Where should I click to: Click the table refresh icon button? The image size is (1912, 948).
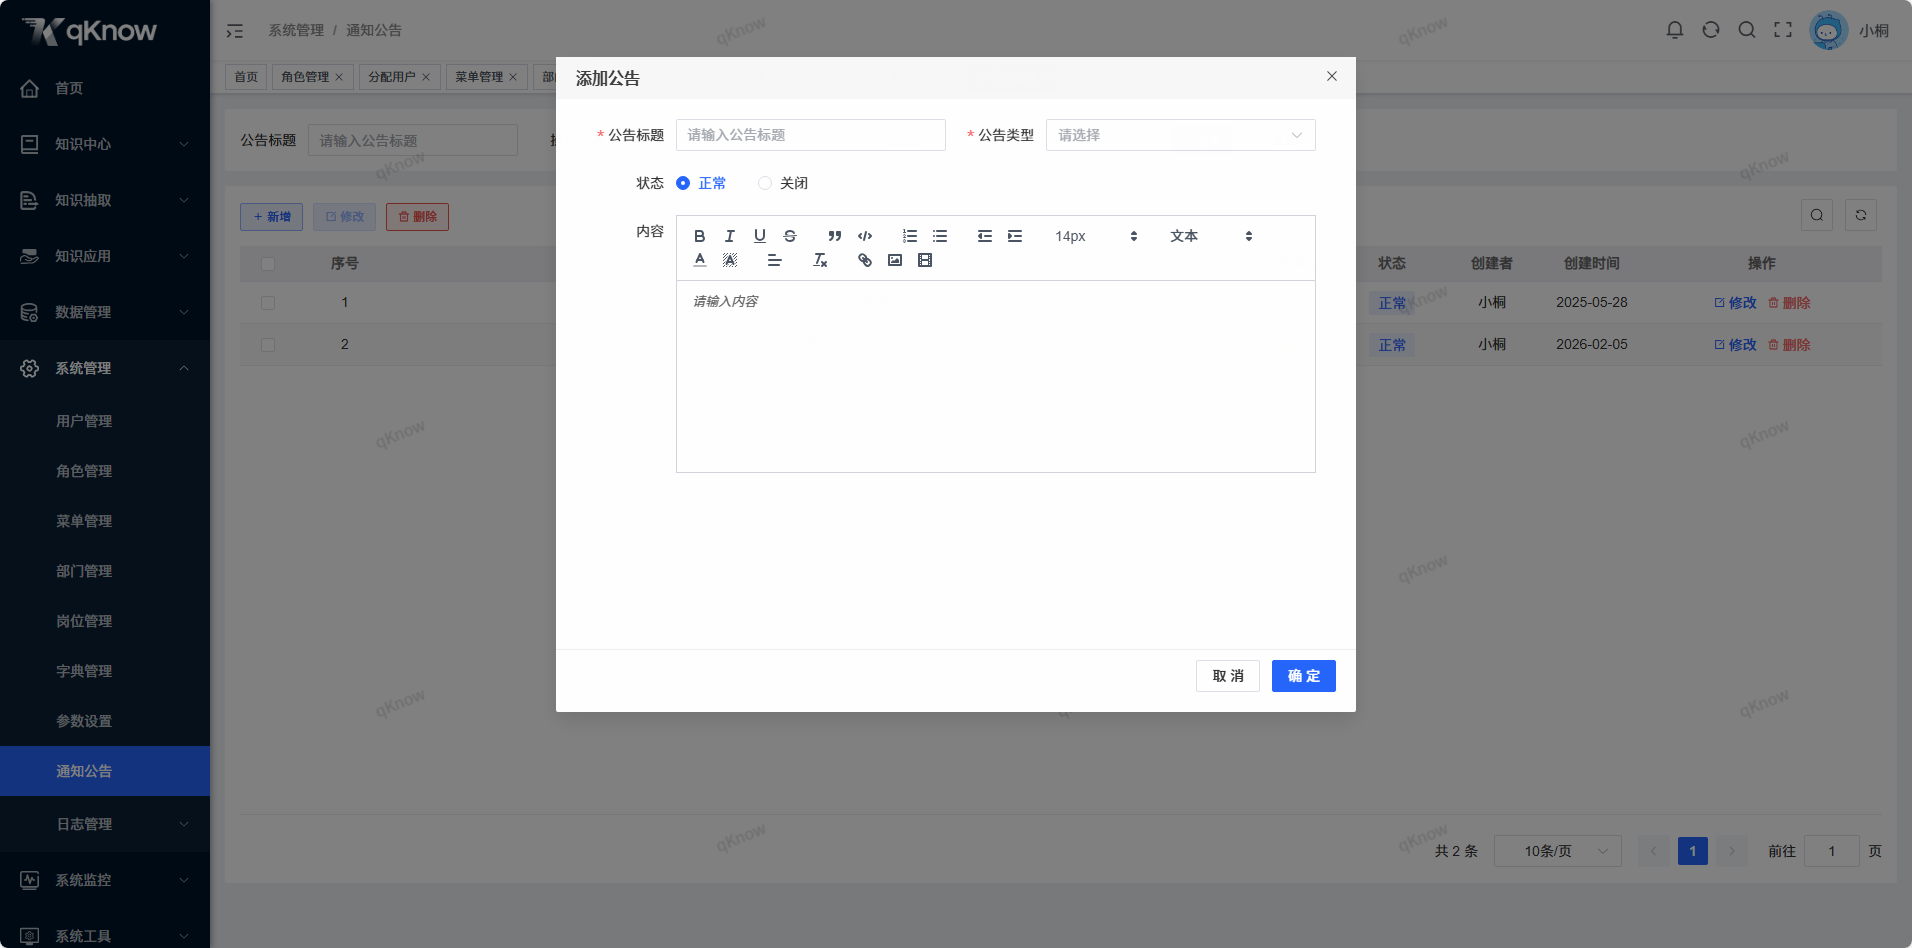pyautogui.click(x=1861, y=215)
